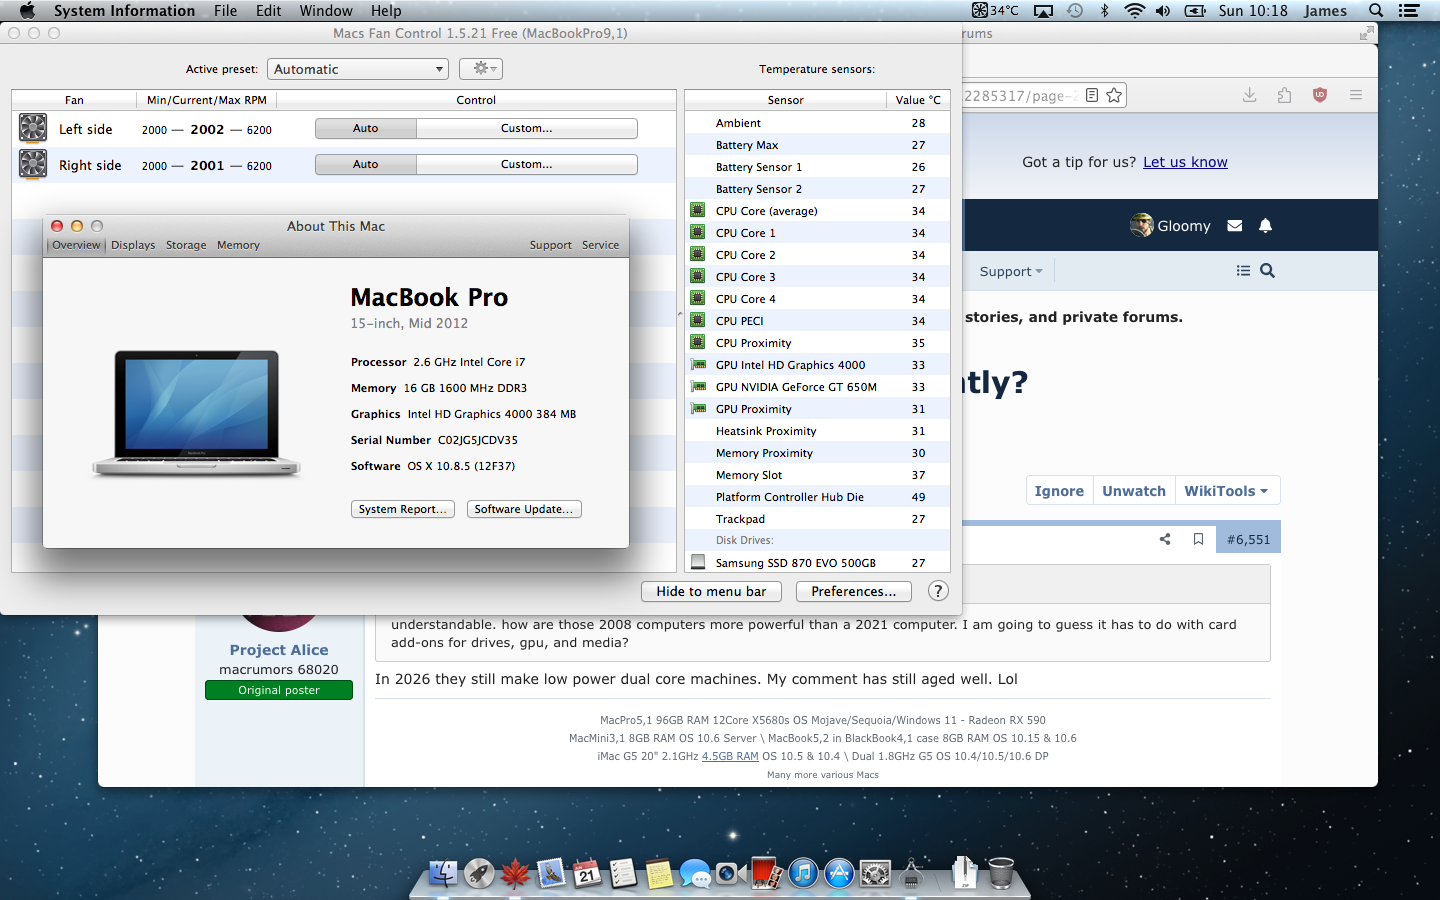Open Spotlight search magnifier
Image resolution: width=1440 pixels, height=900 pixels.
click(x=1376, y=10)
